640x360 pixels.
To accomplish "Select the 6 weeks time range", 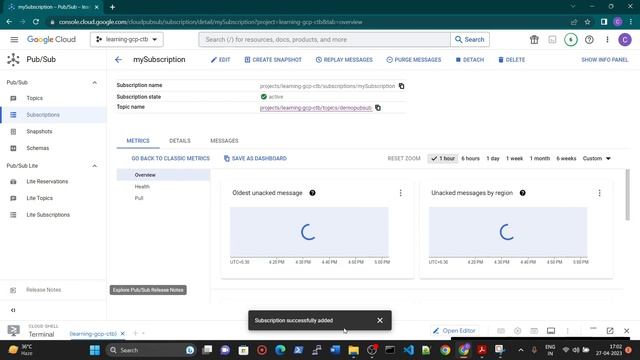I will click(x=566, y=158).
